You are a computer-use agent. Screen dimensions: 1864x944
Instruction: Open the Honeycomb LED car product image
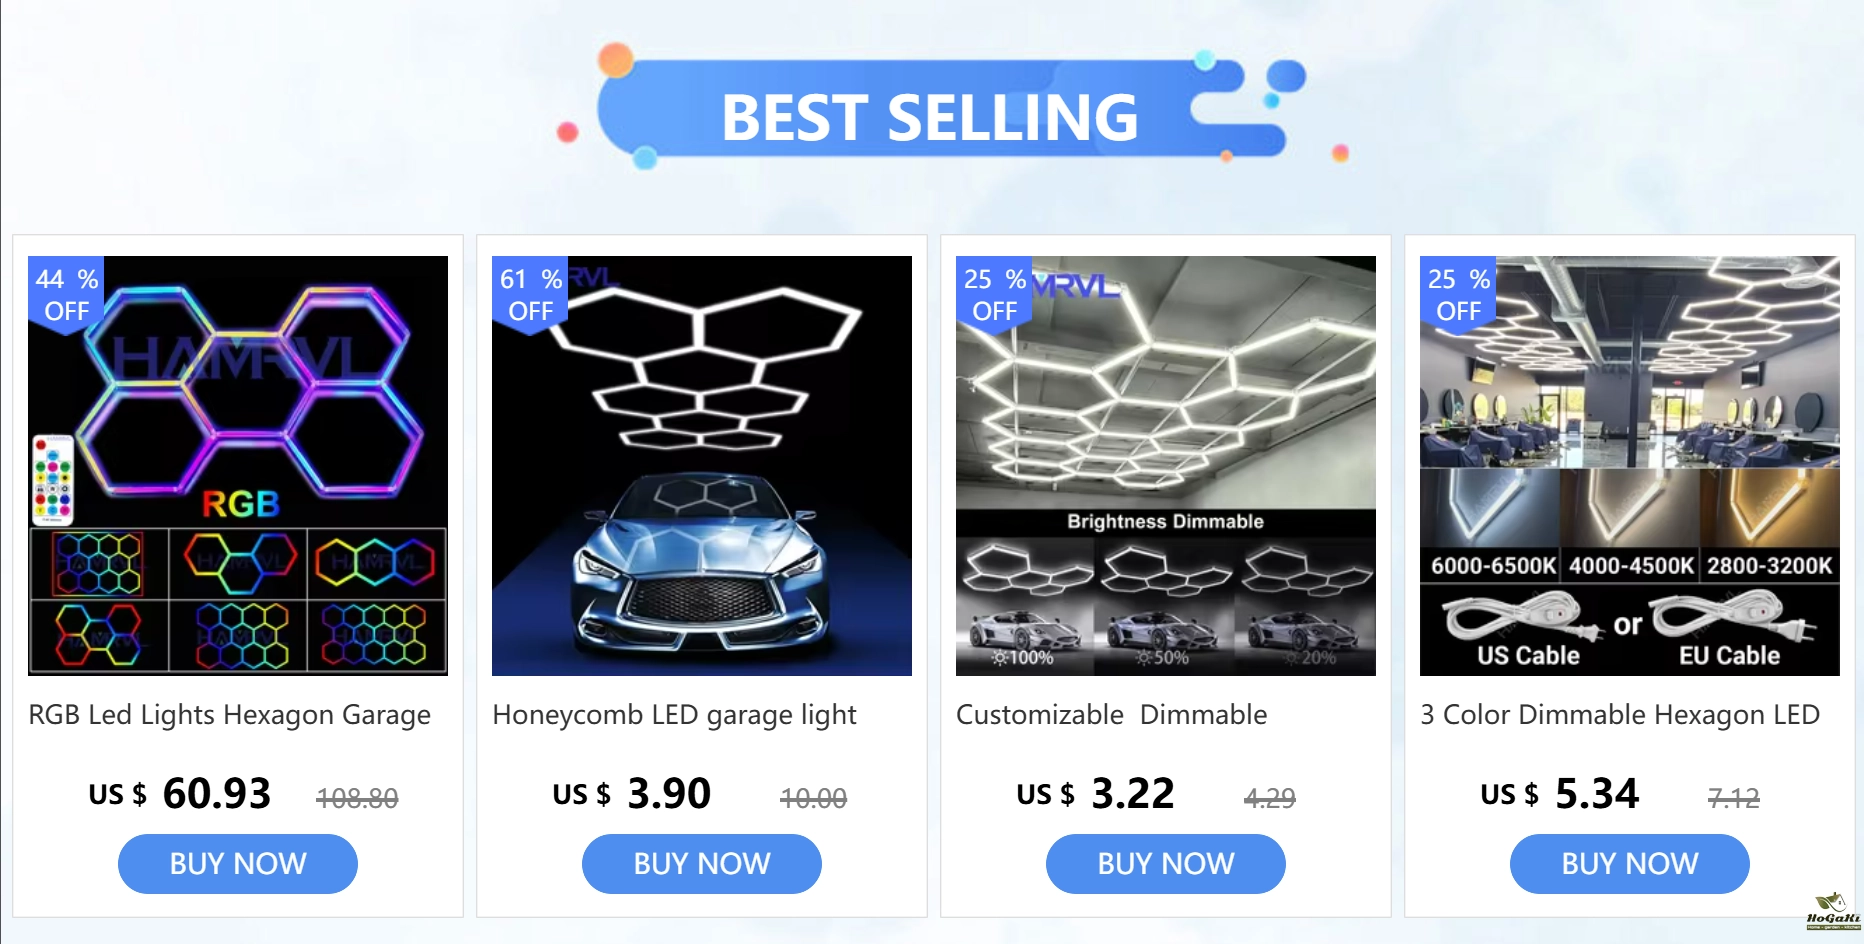(x=702, y=466)
